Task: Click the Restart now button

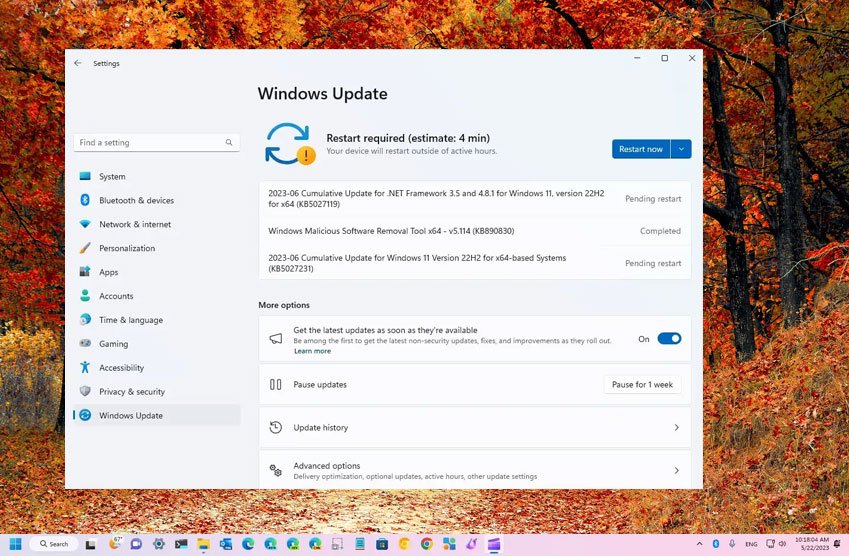Action: 640,149
